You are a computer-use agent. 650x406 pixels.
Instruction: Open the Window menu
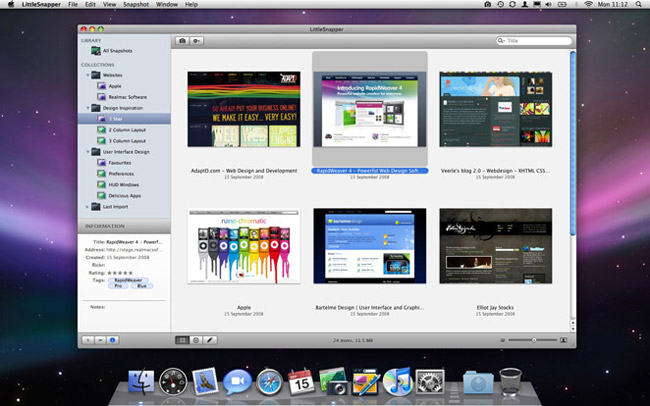click(x=167, y=5)
